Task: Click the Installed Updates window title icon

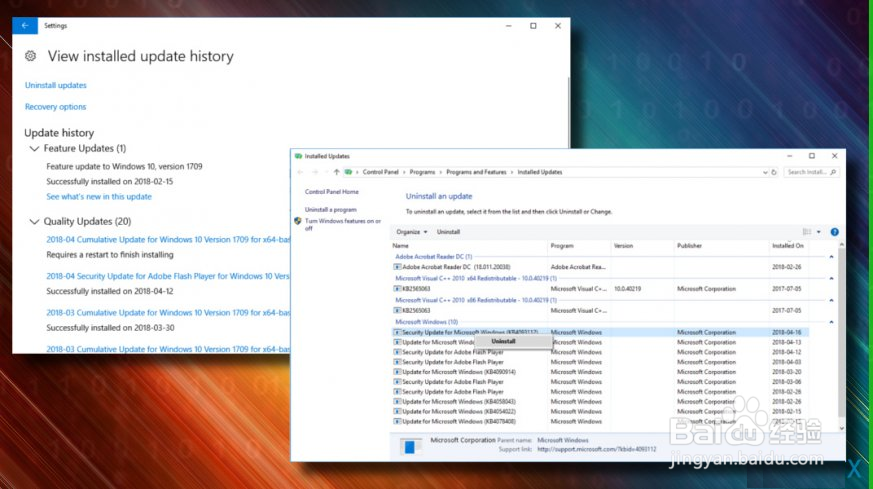Action: click(x=298, y=156)
